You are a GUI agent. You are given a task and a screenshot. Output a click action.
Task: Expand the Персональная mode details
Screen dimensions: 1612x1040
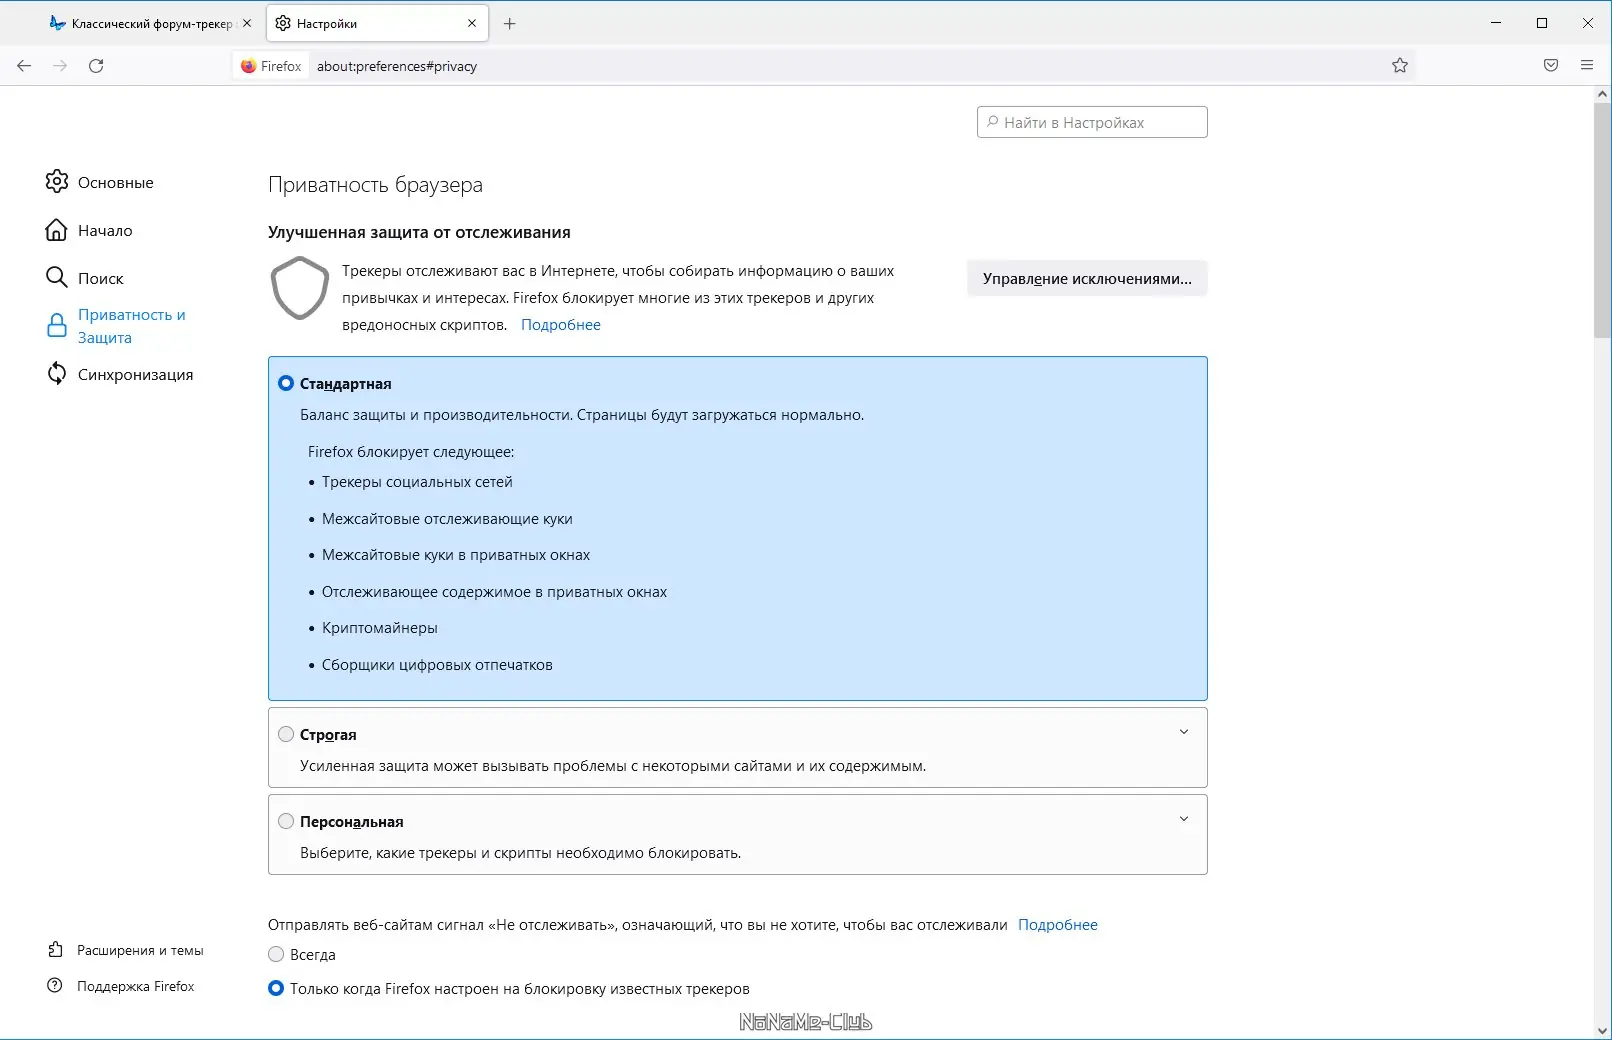tap(1184, 817)
